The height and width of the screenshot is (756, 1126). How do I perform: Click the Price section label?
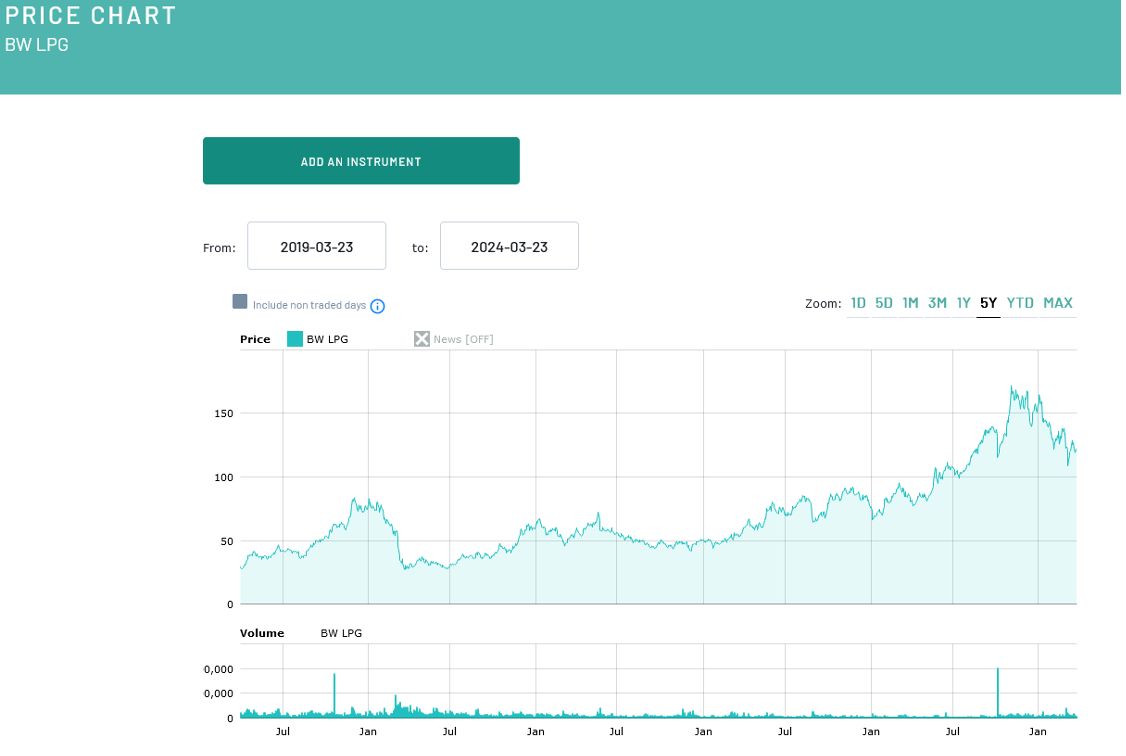click(256, 340)
